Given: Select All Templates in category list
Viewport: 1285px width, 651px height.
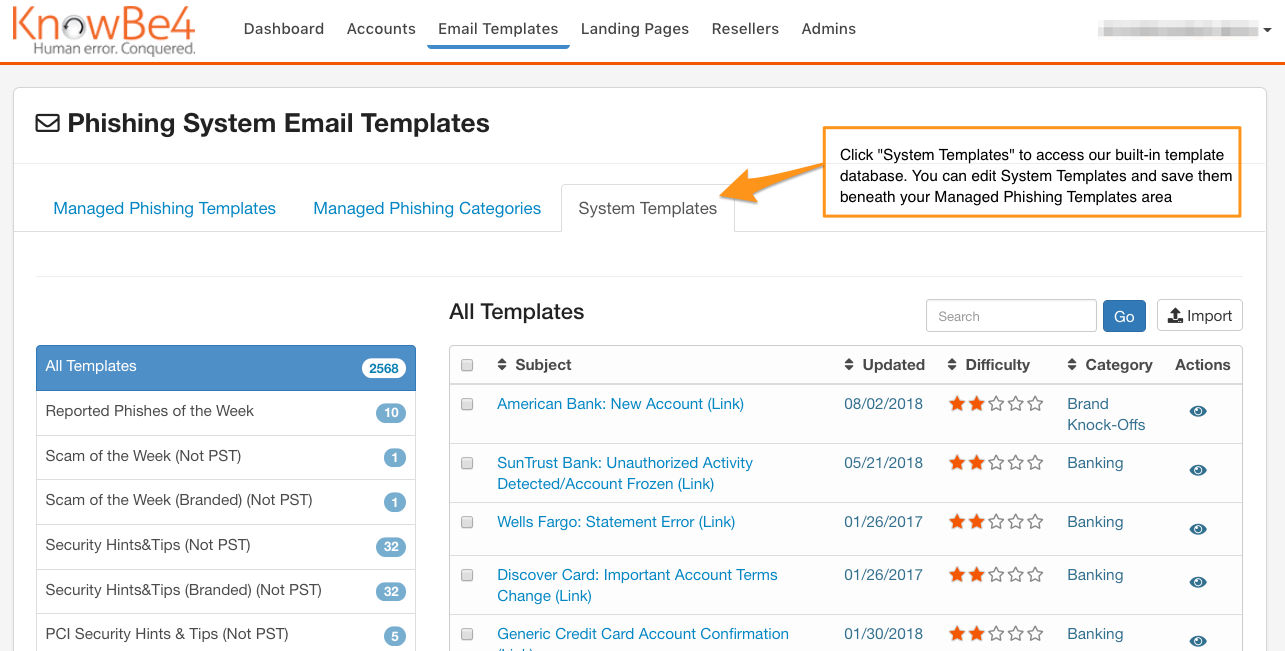Looking at the screenshot, I should coord(226,367).
